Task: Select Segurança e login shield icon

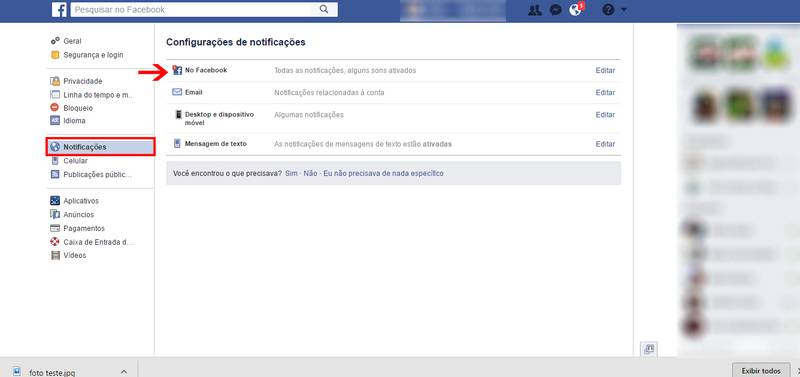Action: [55, 55]
